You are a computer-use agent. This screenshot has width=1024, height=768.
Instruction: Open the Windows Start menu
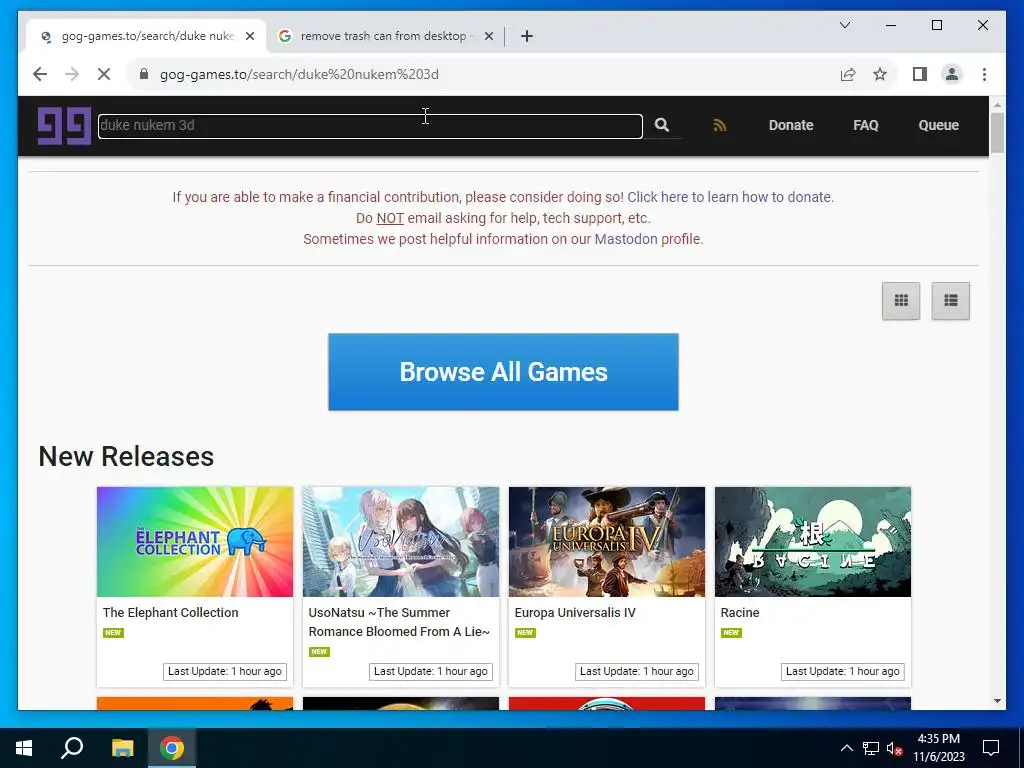[24, 748]
